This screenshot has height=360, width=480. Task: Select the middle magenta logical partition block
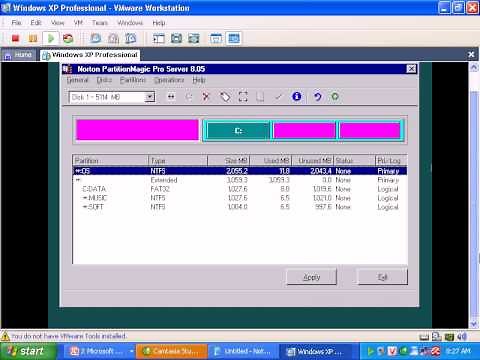[x=304, y=130]
